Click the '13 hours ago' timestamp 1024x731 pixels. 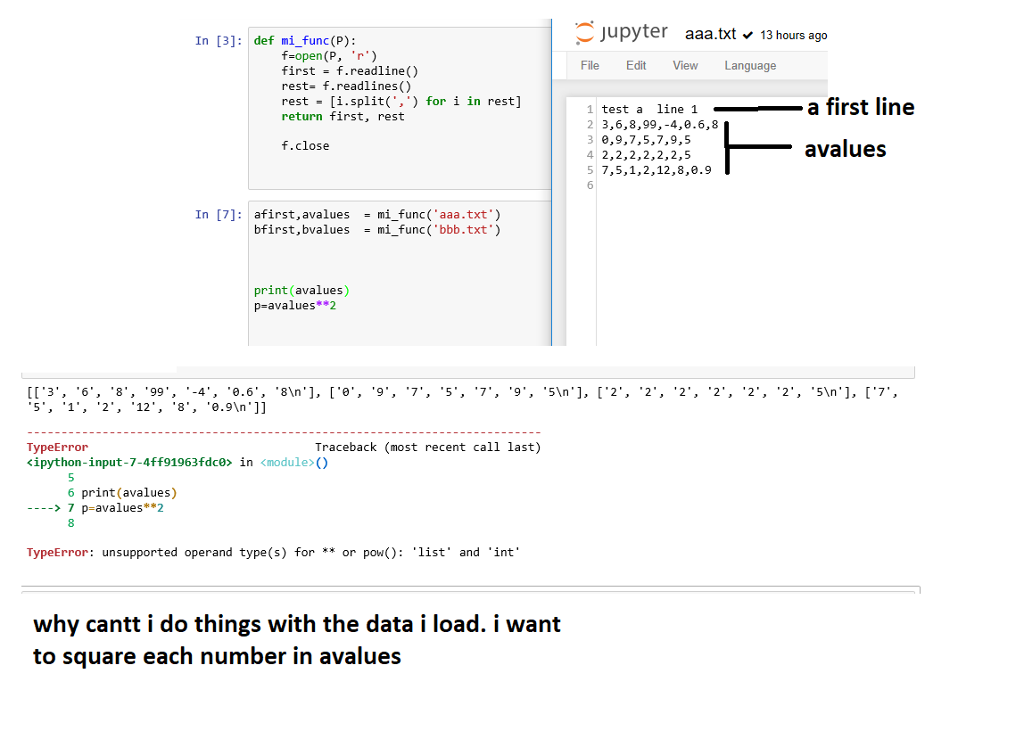pyautogui.click(x=792, y=34)
